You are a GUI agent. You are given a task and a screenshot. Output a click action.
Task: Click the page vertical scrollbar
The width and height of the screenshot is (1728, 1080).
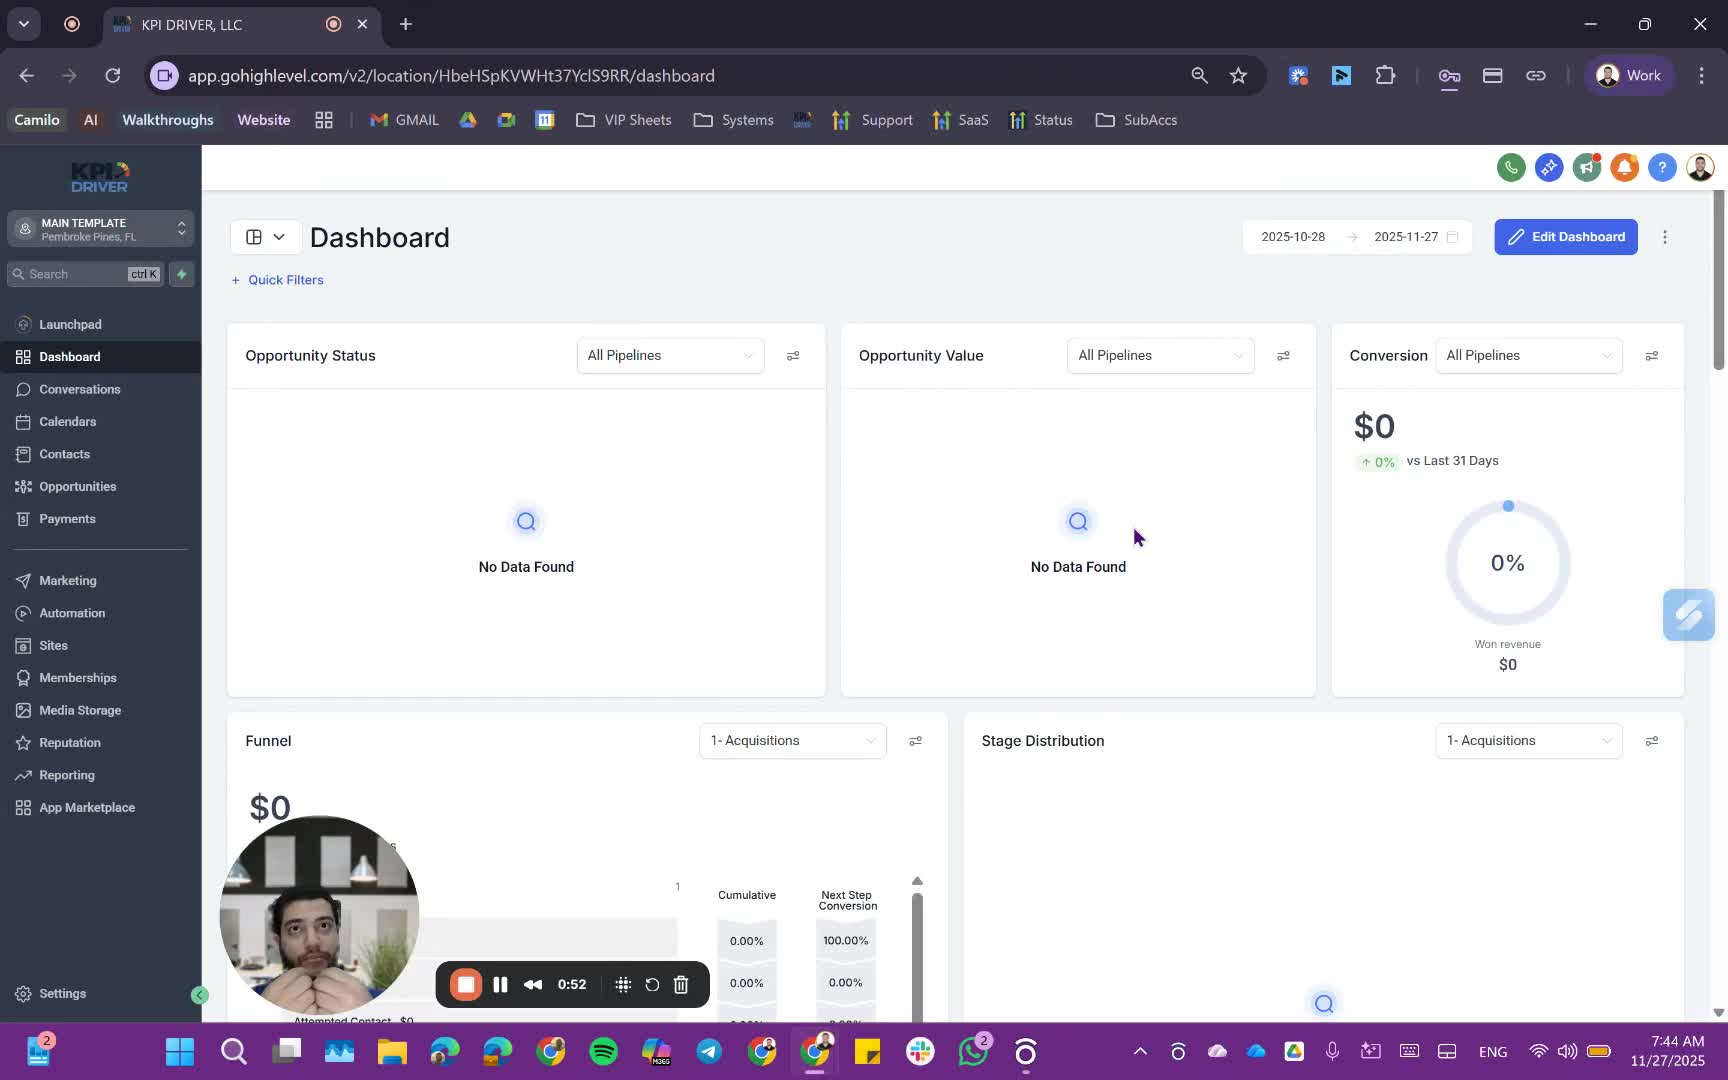click(x=1719, y=280)
